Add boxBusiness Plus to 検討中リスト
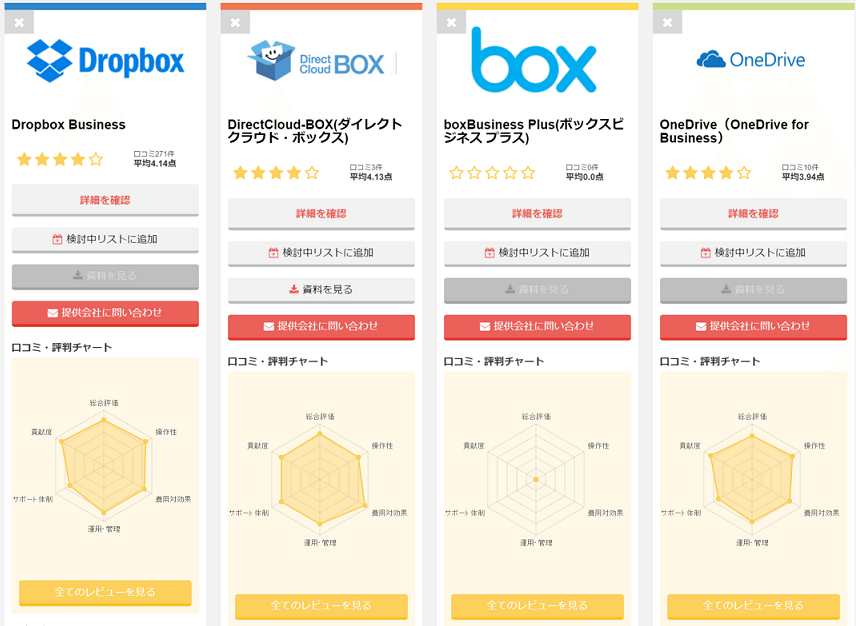 point(537,253)
